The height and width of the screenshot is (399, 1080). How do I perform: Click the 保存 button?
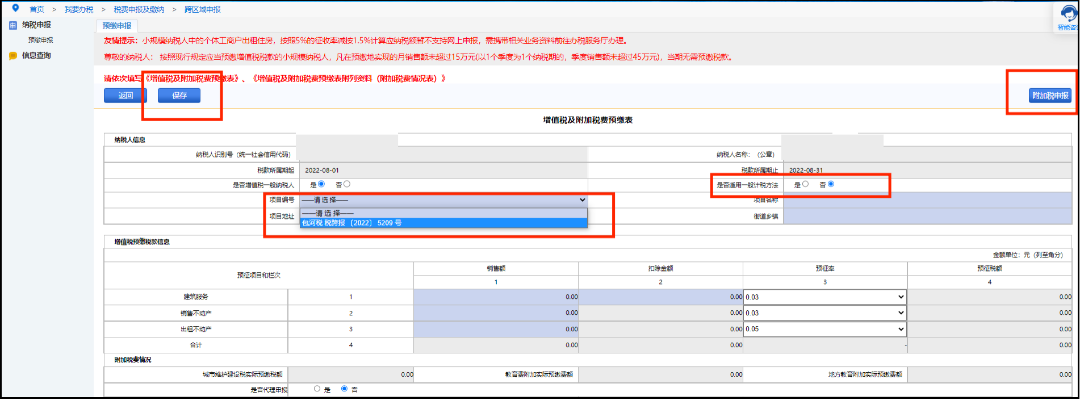[178, 96]
